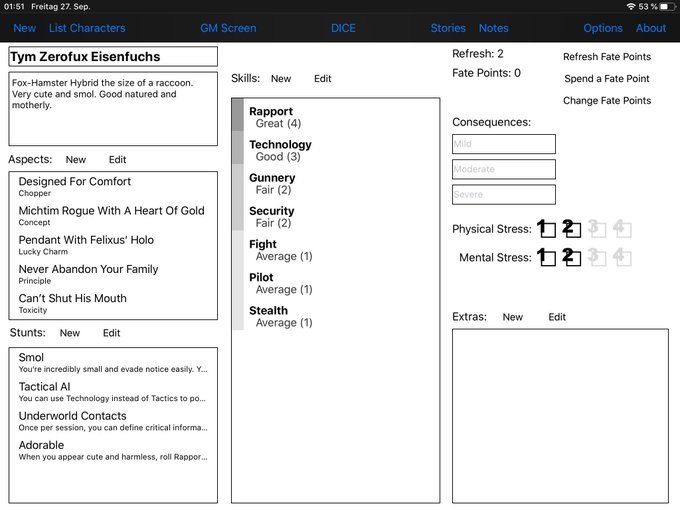Image resolution: width=680 pixels, height=510 pixels.
Task: Click the Refresh: 2 value
Action: tap(477, 54)
